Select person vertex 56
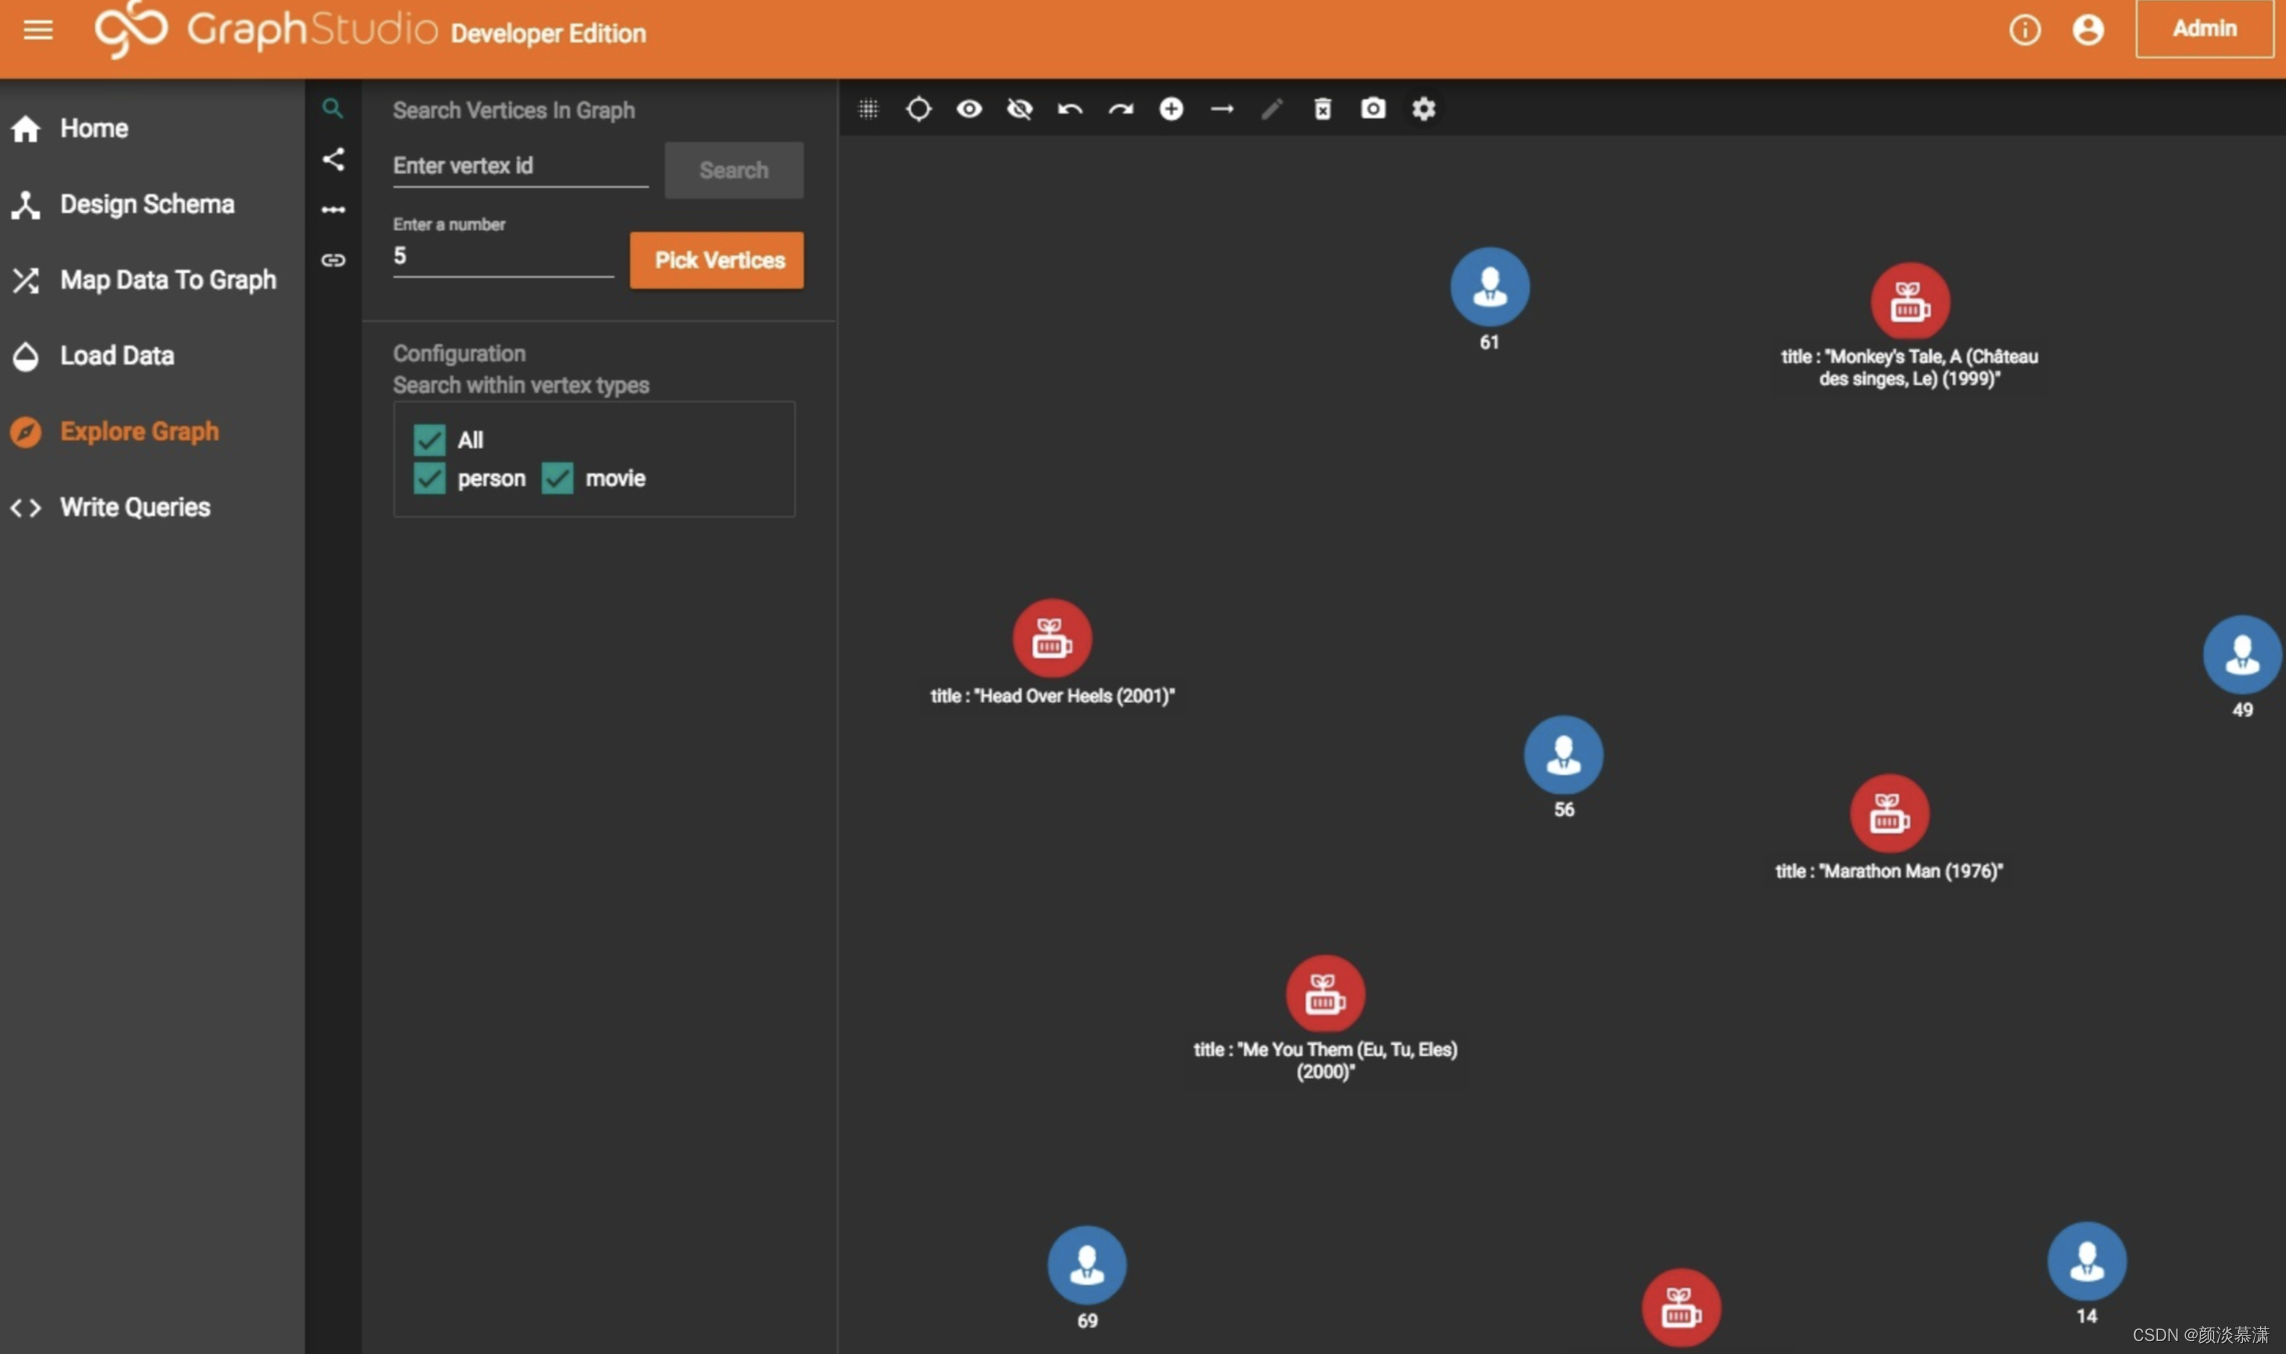 click(1564, 755)
